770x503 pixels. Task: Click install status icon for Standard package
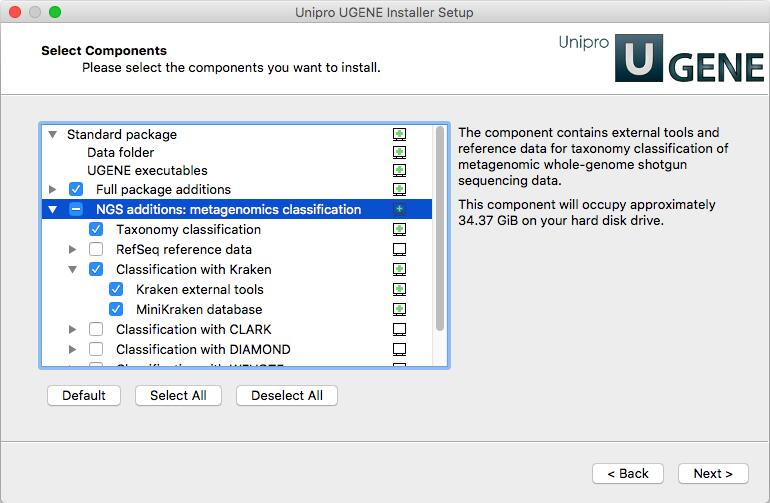point(399,134)
